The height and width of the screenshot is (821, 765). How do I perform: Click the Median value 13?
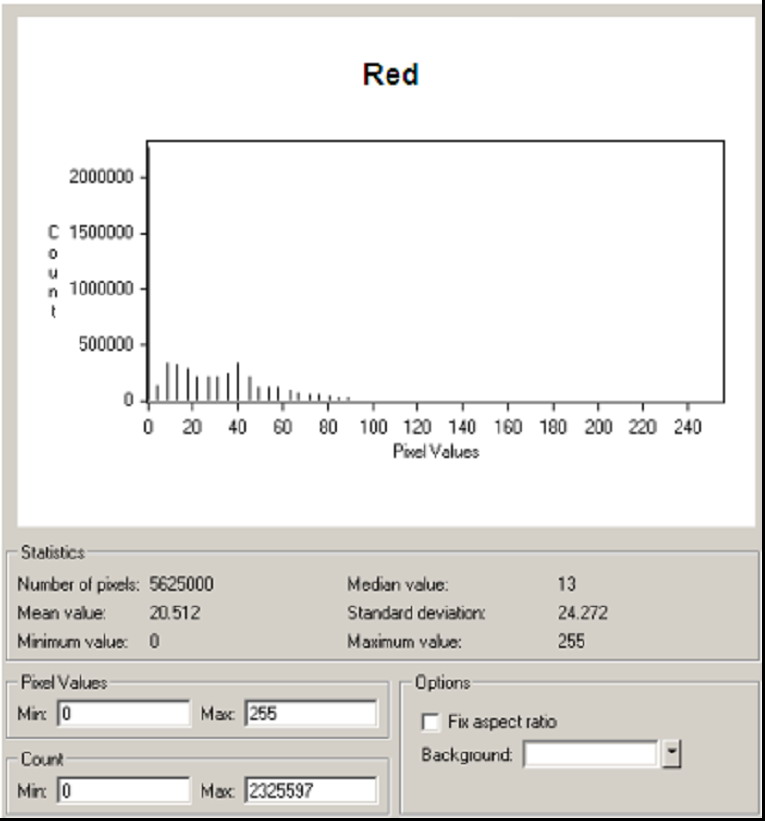click(567, 584)
